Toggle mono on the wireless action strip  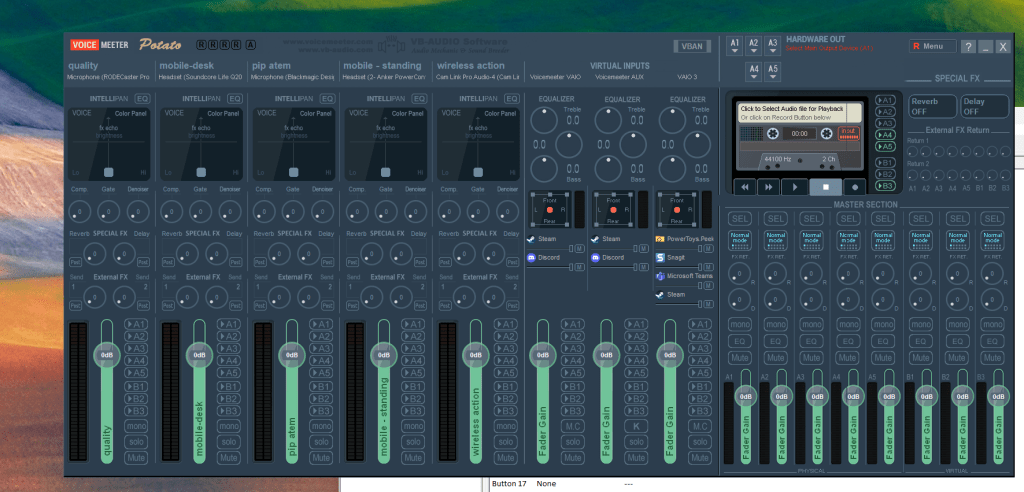tap(505, 426)
